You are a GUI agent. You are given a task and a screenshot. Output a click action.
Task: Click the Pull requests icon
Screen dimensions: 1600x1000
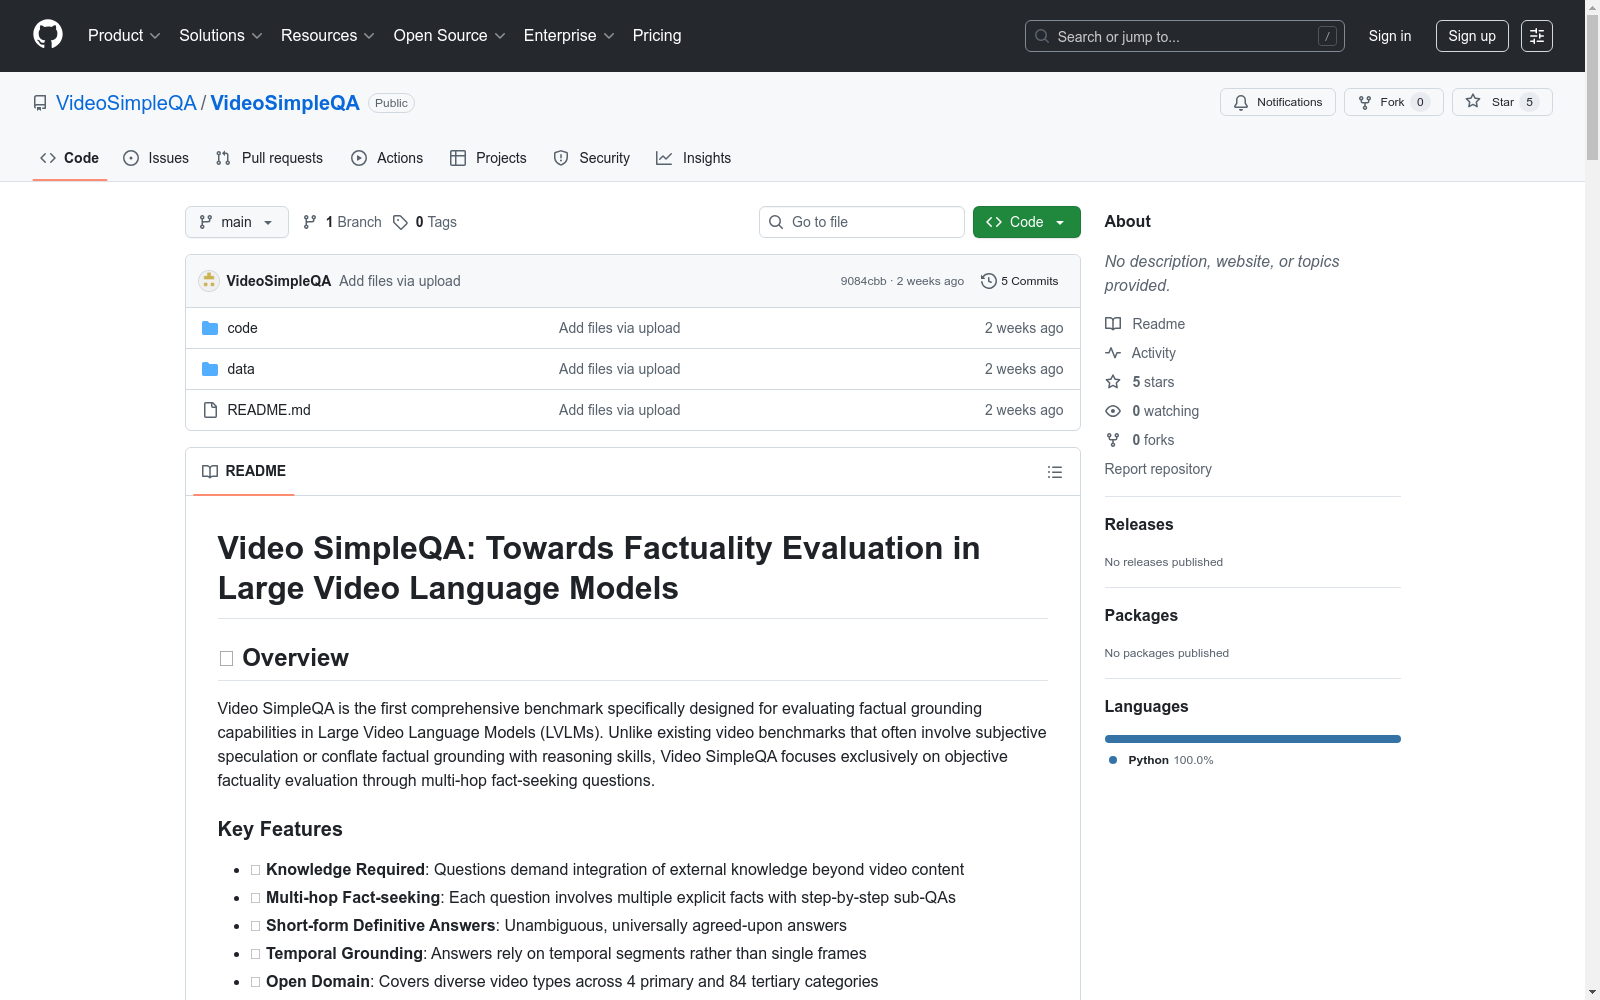223,158
